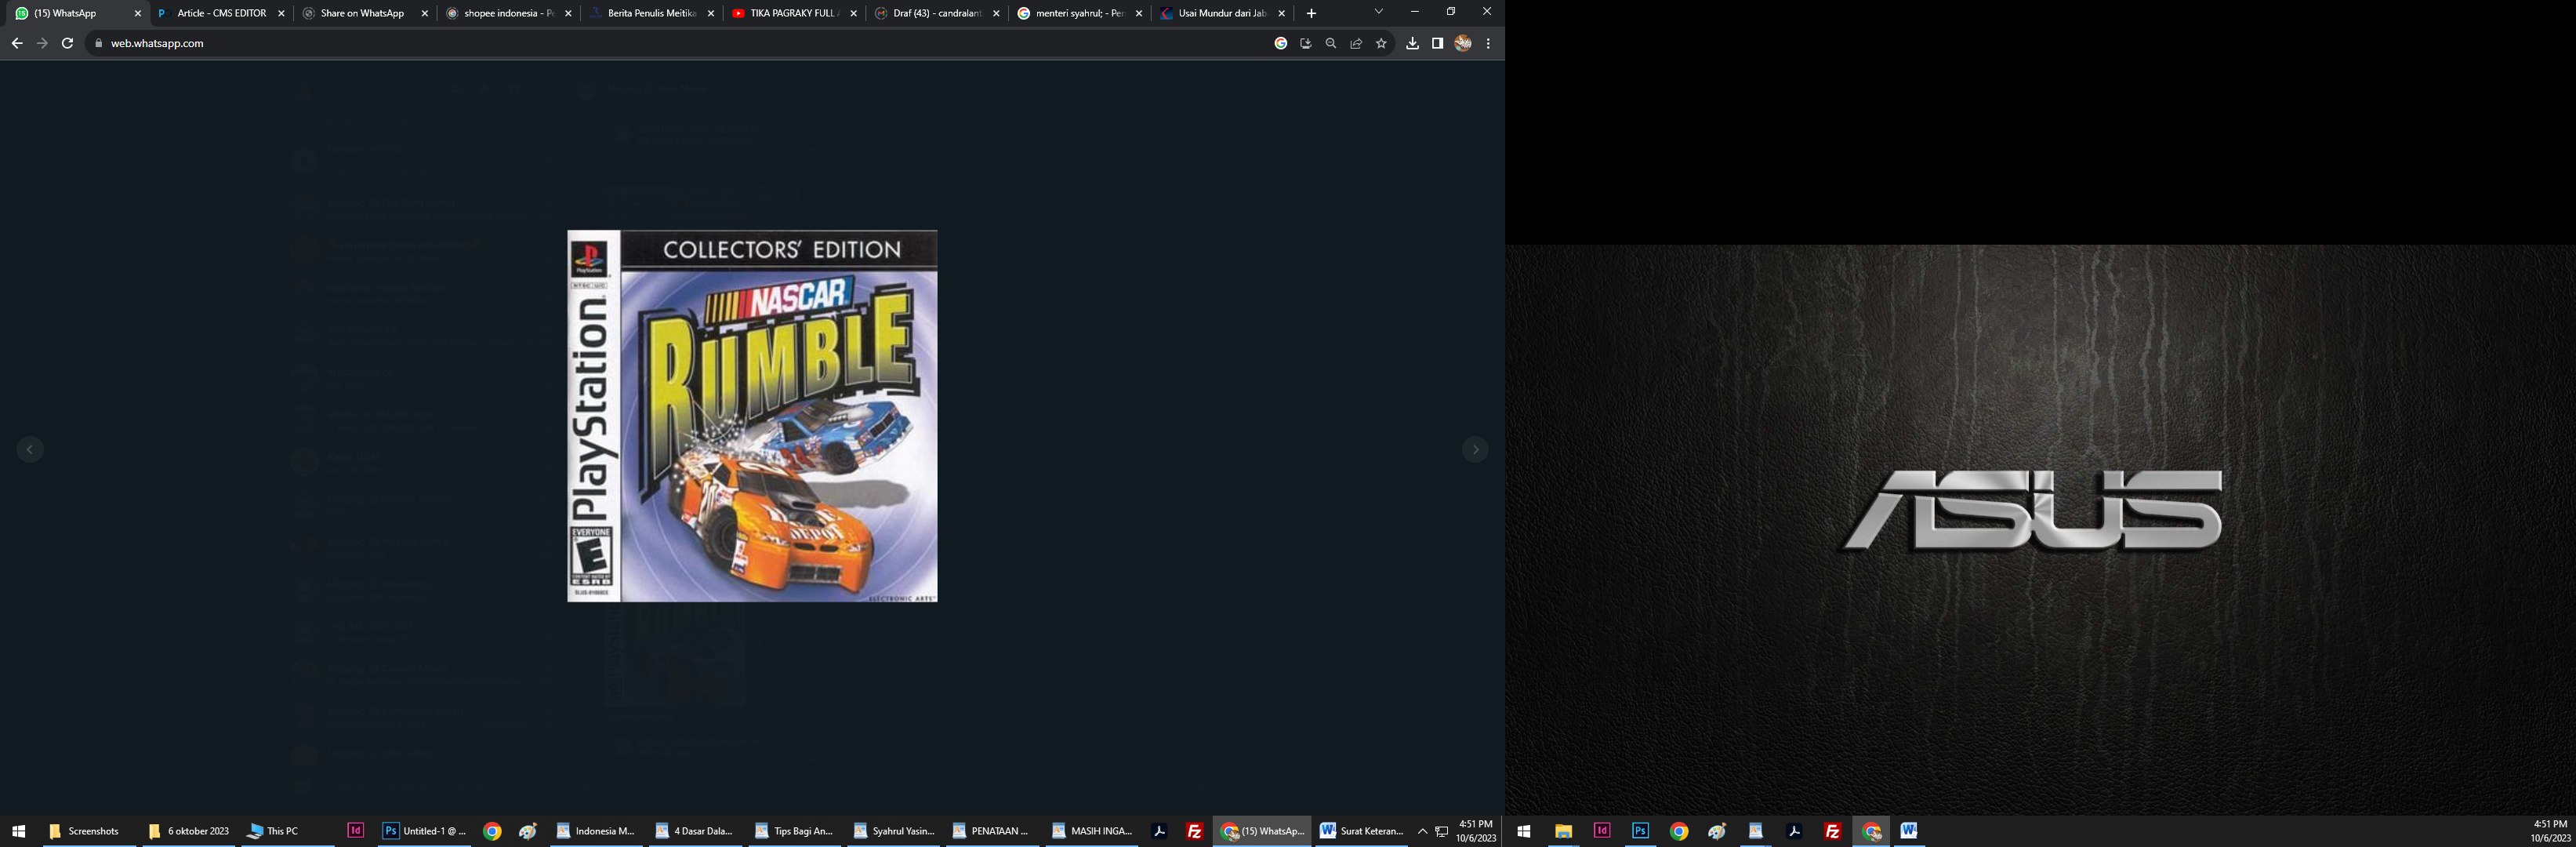Close the Draf (43) tab
2576x847 pixels.
[x=996, y=13]
